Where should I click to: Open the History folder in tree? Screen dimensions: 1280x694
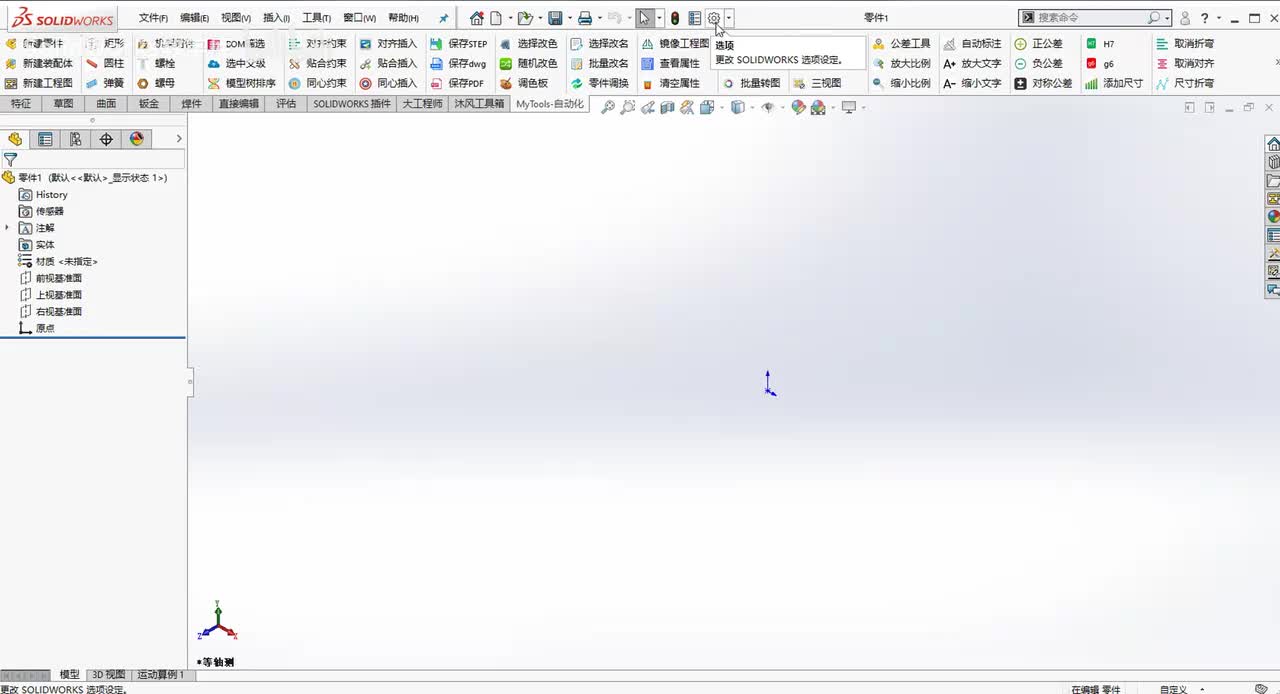pyautogui.click(x=43, y=195)
